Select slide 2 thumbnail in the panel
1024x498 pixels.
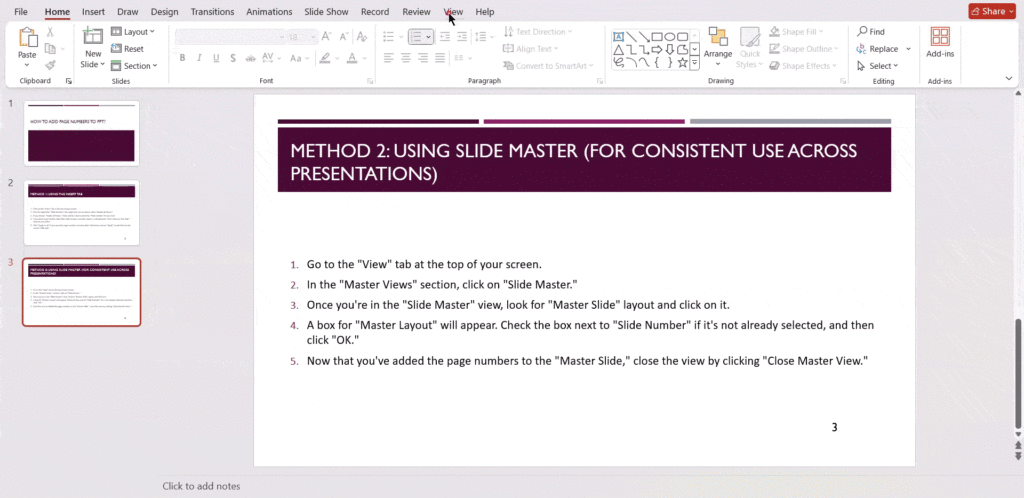[82, 212]
